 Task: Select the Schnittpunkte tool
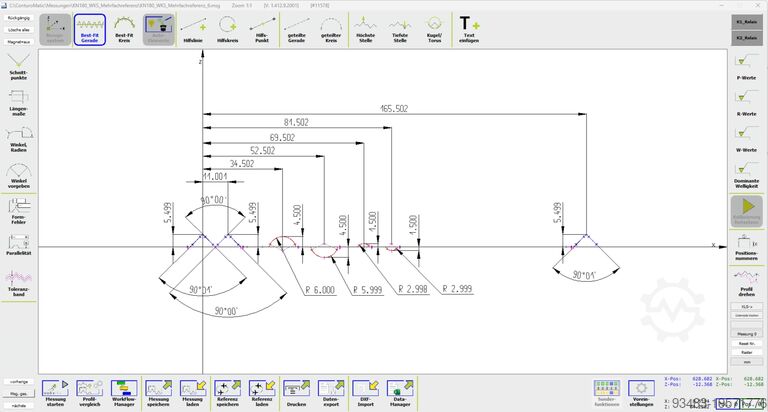tap(18, 70)
